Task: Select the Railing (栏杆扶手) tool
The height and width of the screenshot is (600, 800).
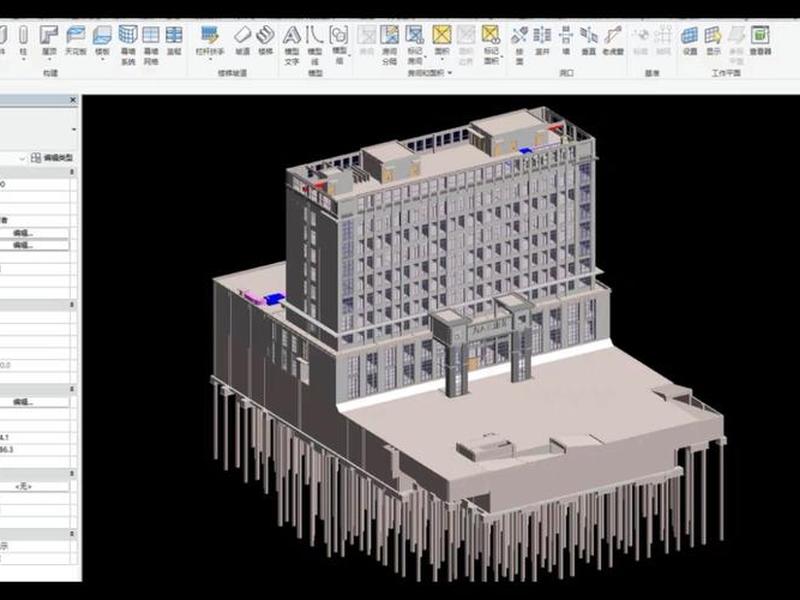Action: [x=210, y=40]
